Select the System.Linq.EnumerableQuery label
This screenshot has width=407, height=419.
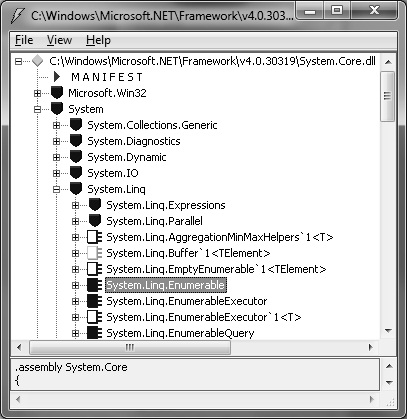click(180, 333)
